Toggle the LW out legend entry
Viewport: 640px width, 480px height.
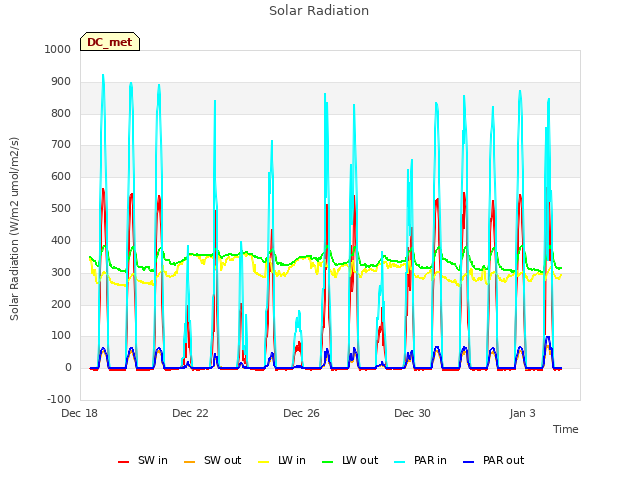(x=350, y=460)
